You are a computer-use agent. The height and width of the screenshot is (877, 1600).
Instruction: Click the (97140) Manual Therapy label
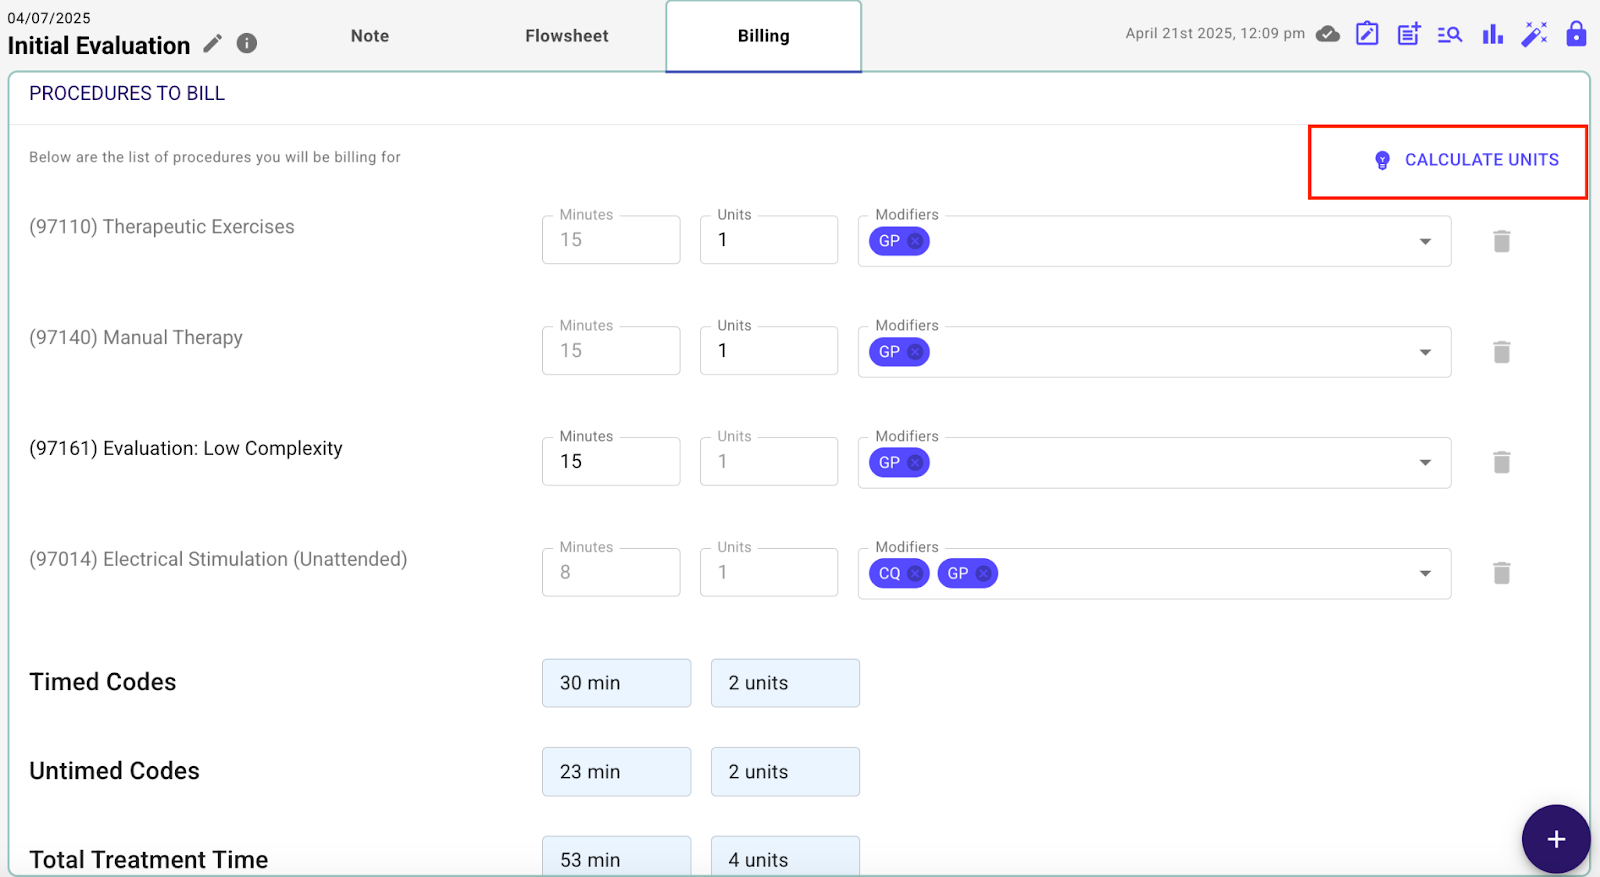[x=136, y=338]
